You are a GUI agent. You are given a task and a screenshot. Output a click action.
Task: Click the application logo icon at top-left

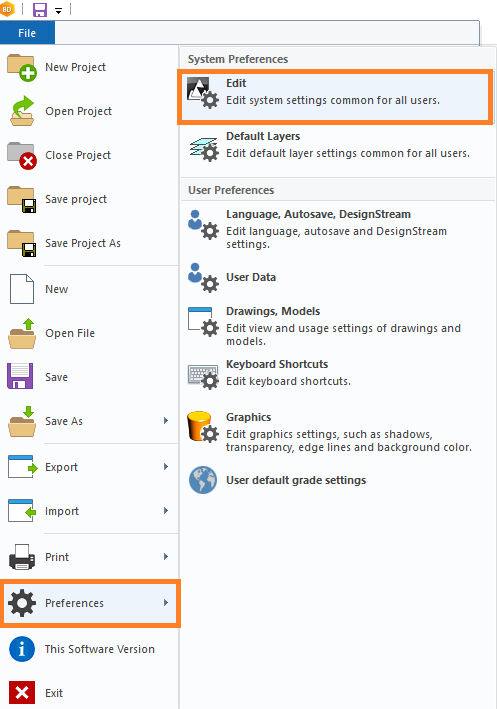click(7, 9)
